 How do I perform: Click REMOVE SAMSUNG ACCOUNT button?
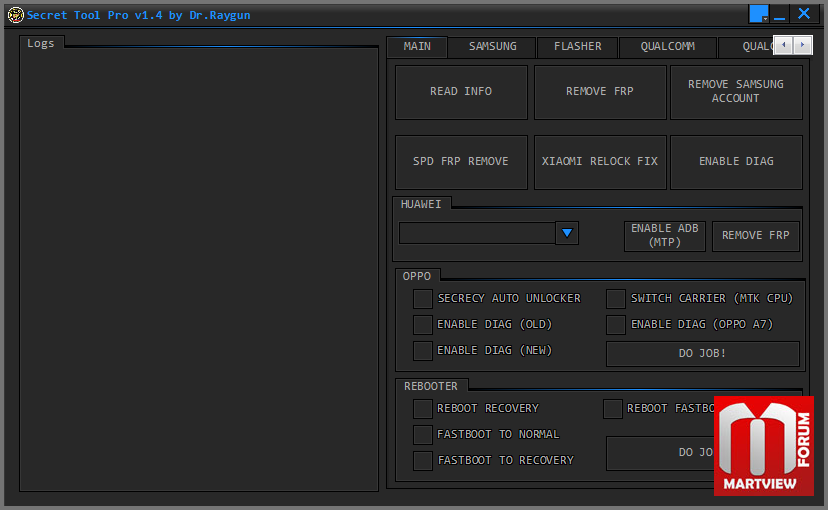coord(736,92)
